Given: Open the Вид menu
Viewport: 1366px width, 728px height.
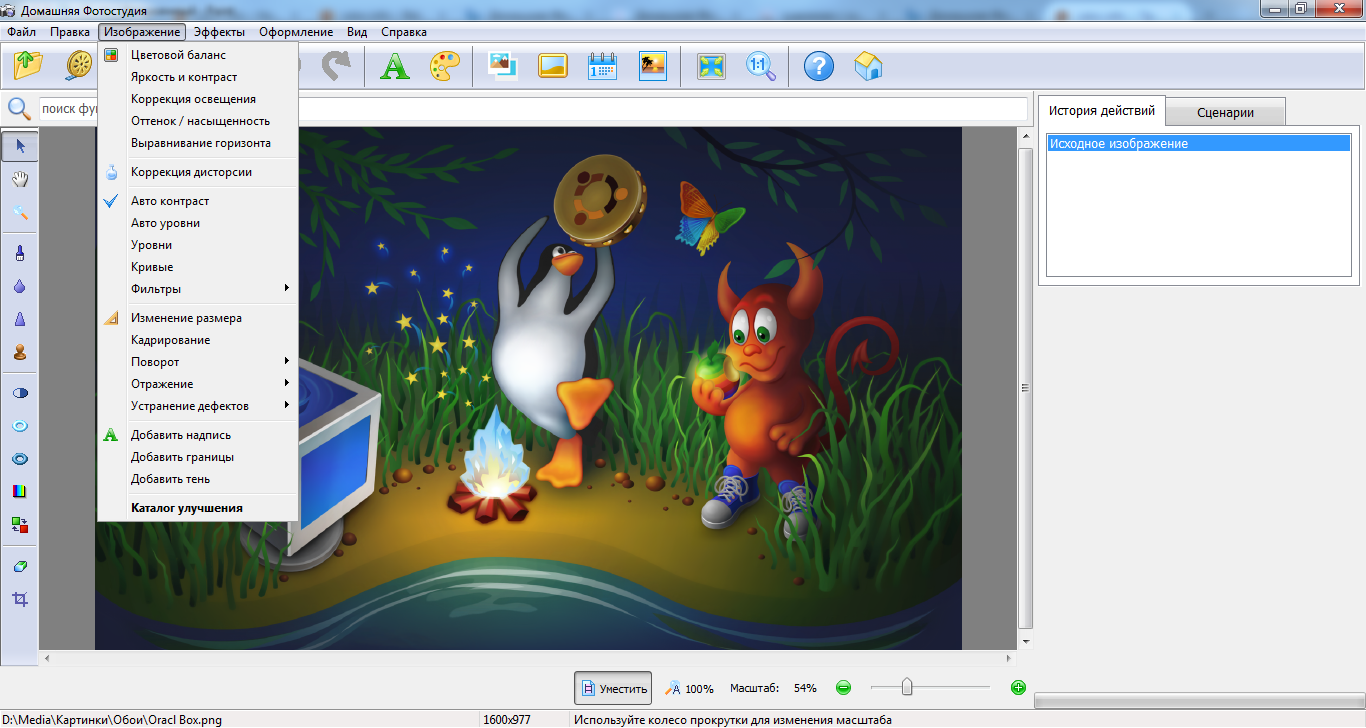Looking at the screenshot, I should (x=357, y=32).
